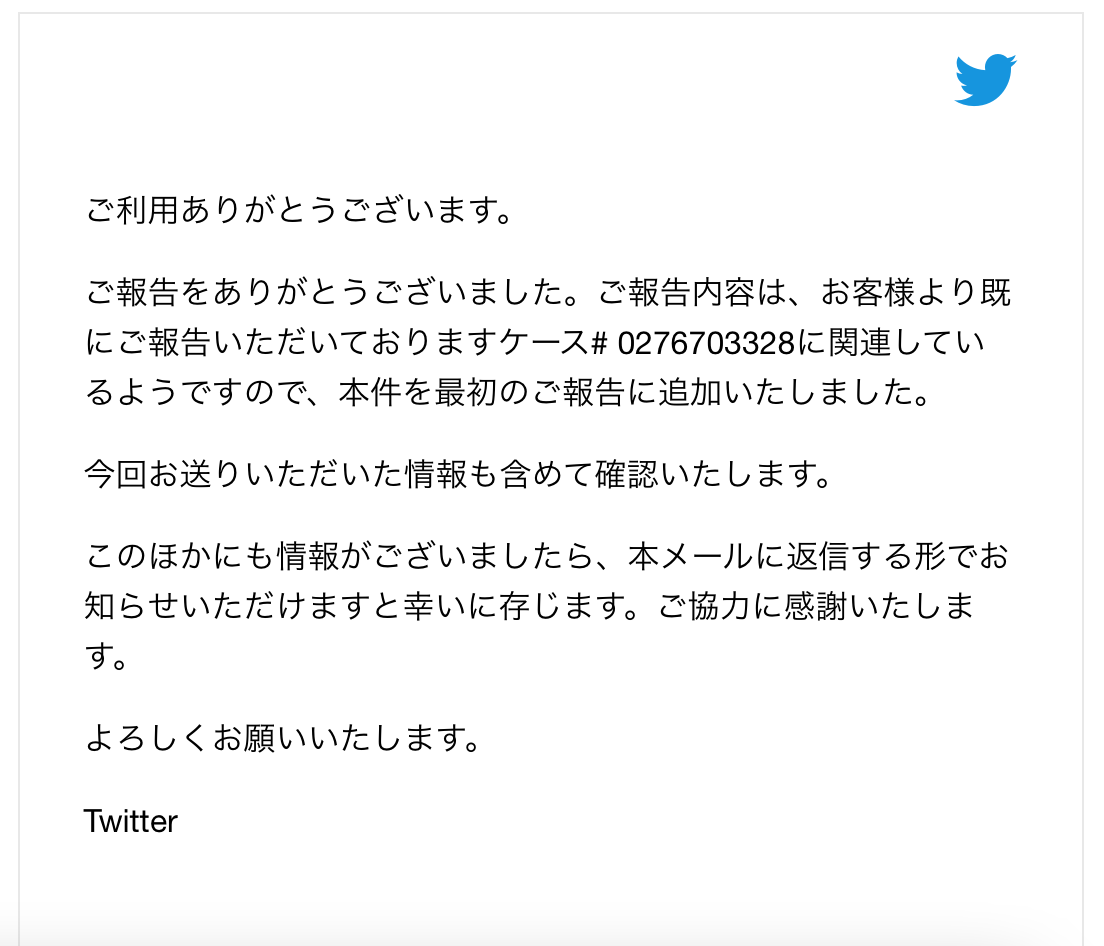Screen dimensions: 1104x946
Task: Click the words ご報告内容は in second paragraph
Action: click(x=693, y=293)
